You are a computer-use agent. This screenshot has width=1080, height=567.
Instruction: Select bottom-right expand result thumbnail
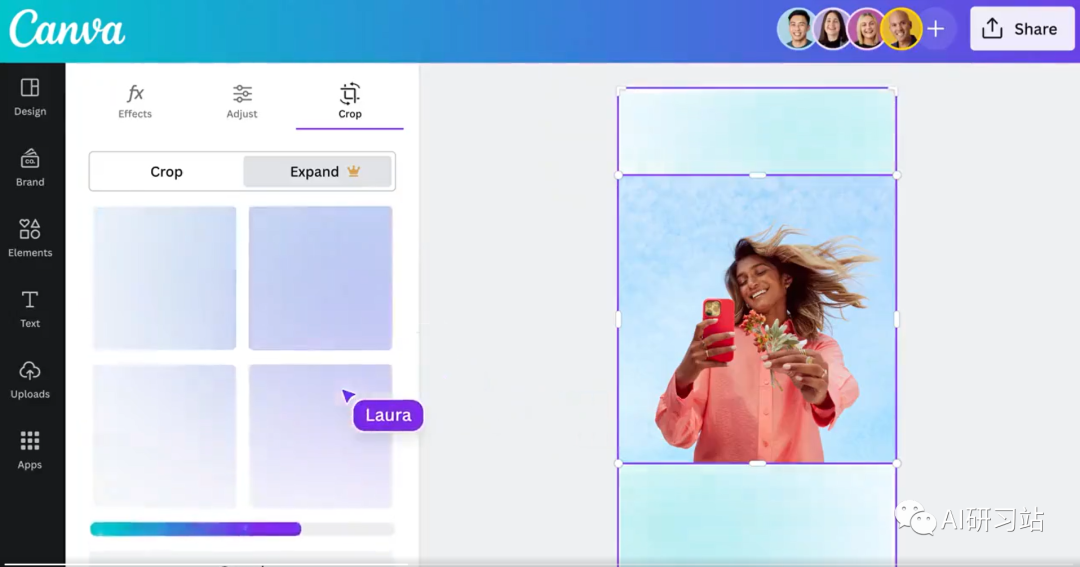click(320, 436)
